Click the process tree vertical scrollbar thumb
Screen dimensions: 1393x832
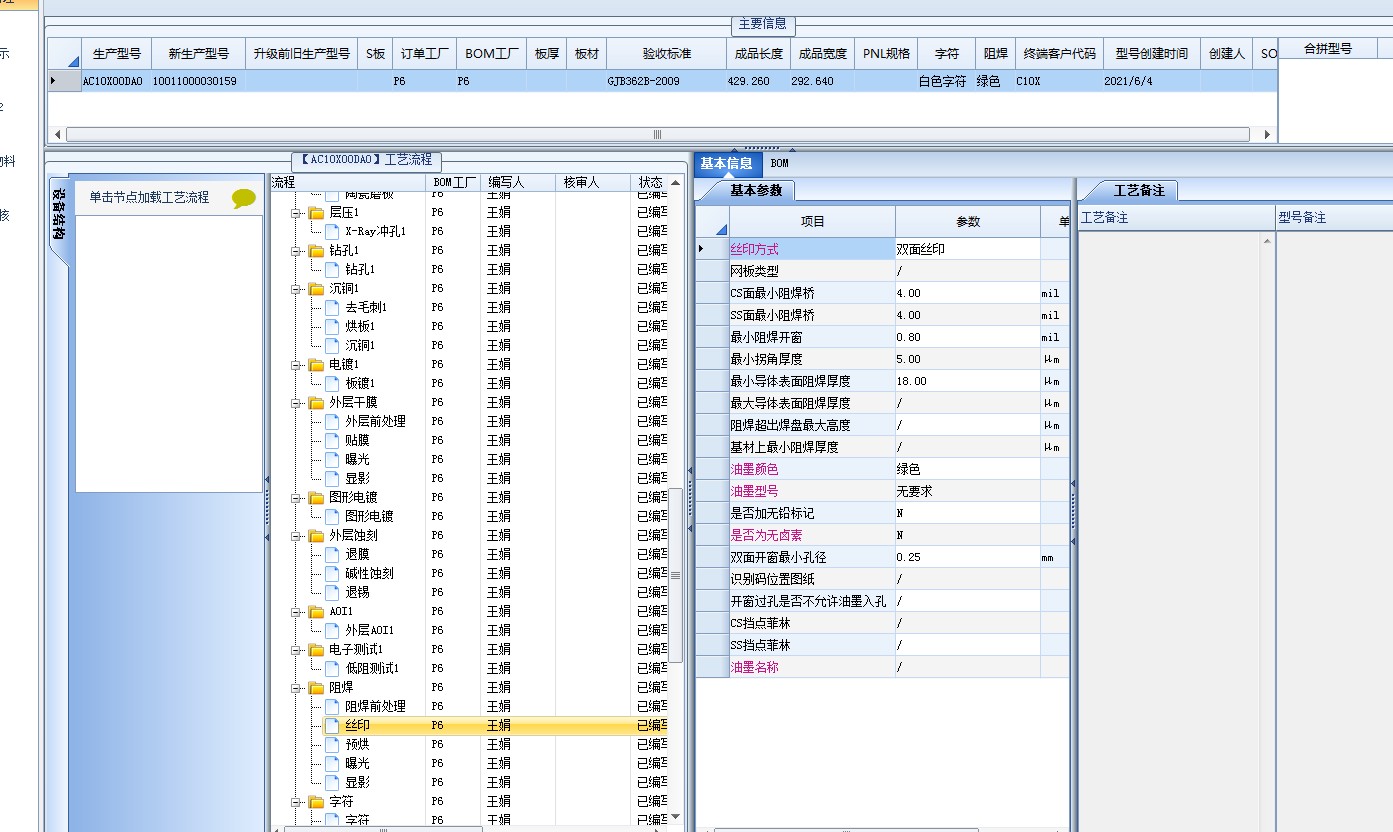coord(675,575)
